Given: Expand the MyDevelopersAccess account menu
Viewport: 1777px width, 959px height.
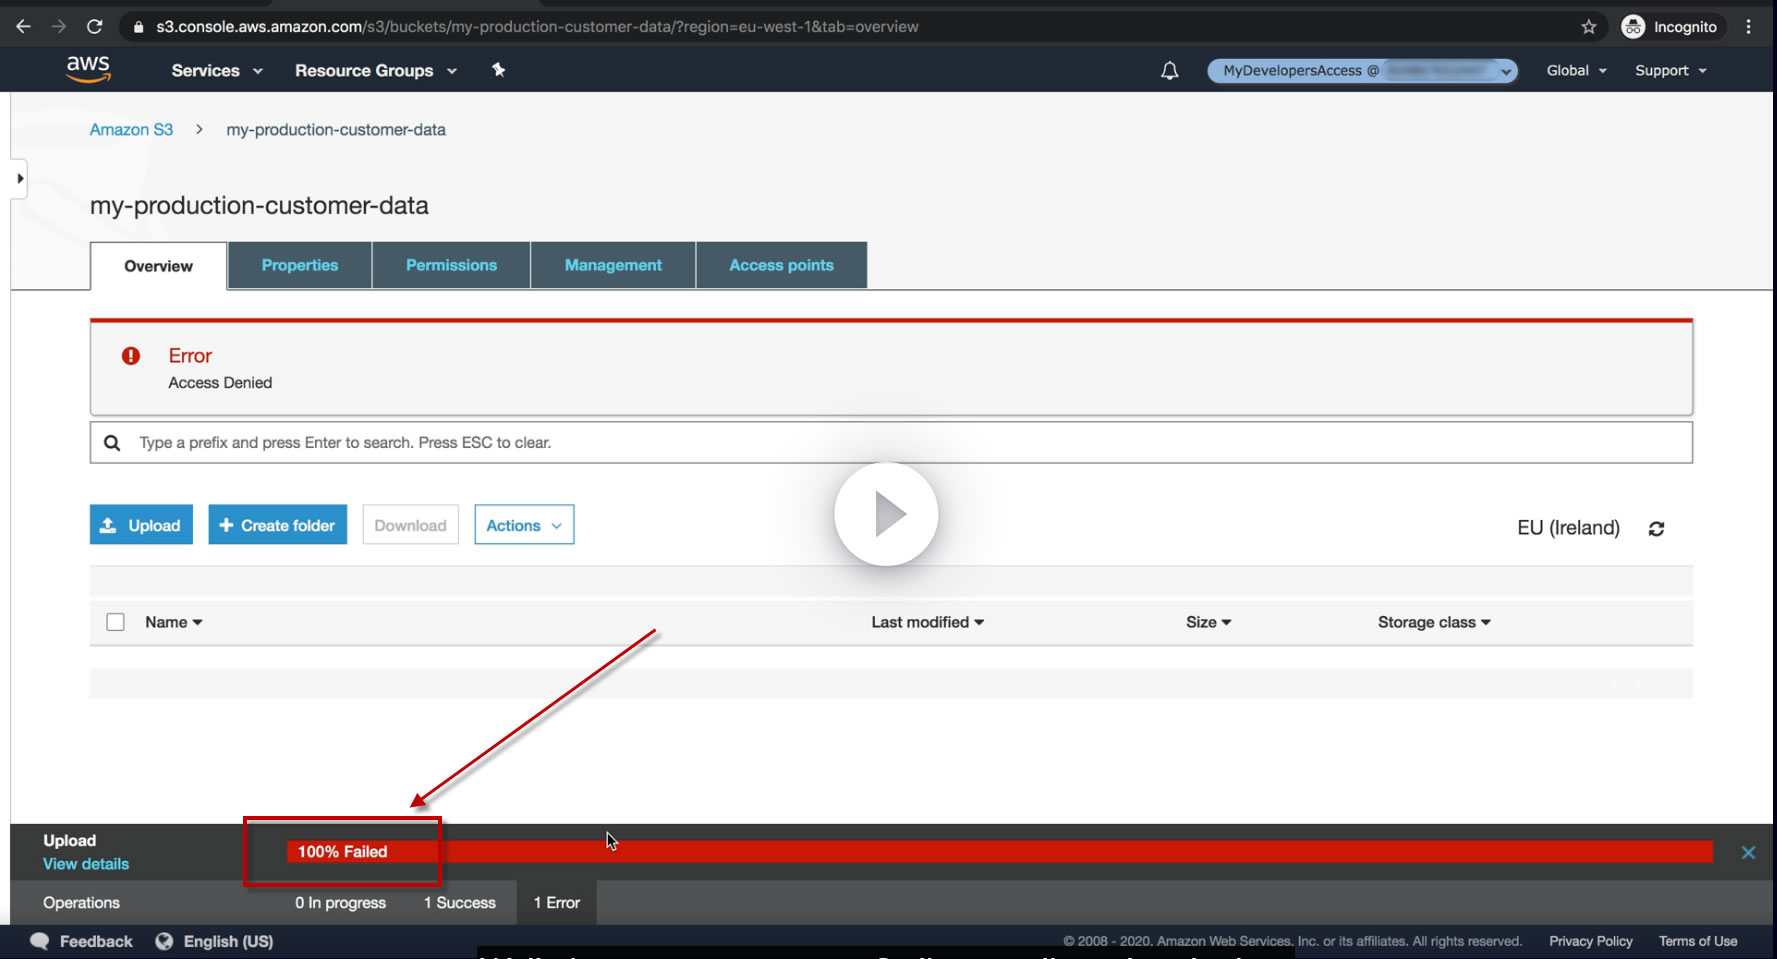Looking at the screenshot, I should pos(1362,71).
